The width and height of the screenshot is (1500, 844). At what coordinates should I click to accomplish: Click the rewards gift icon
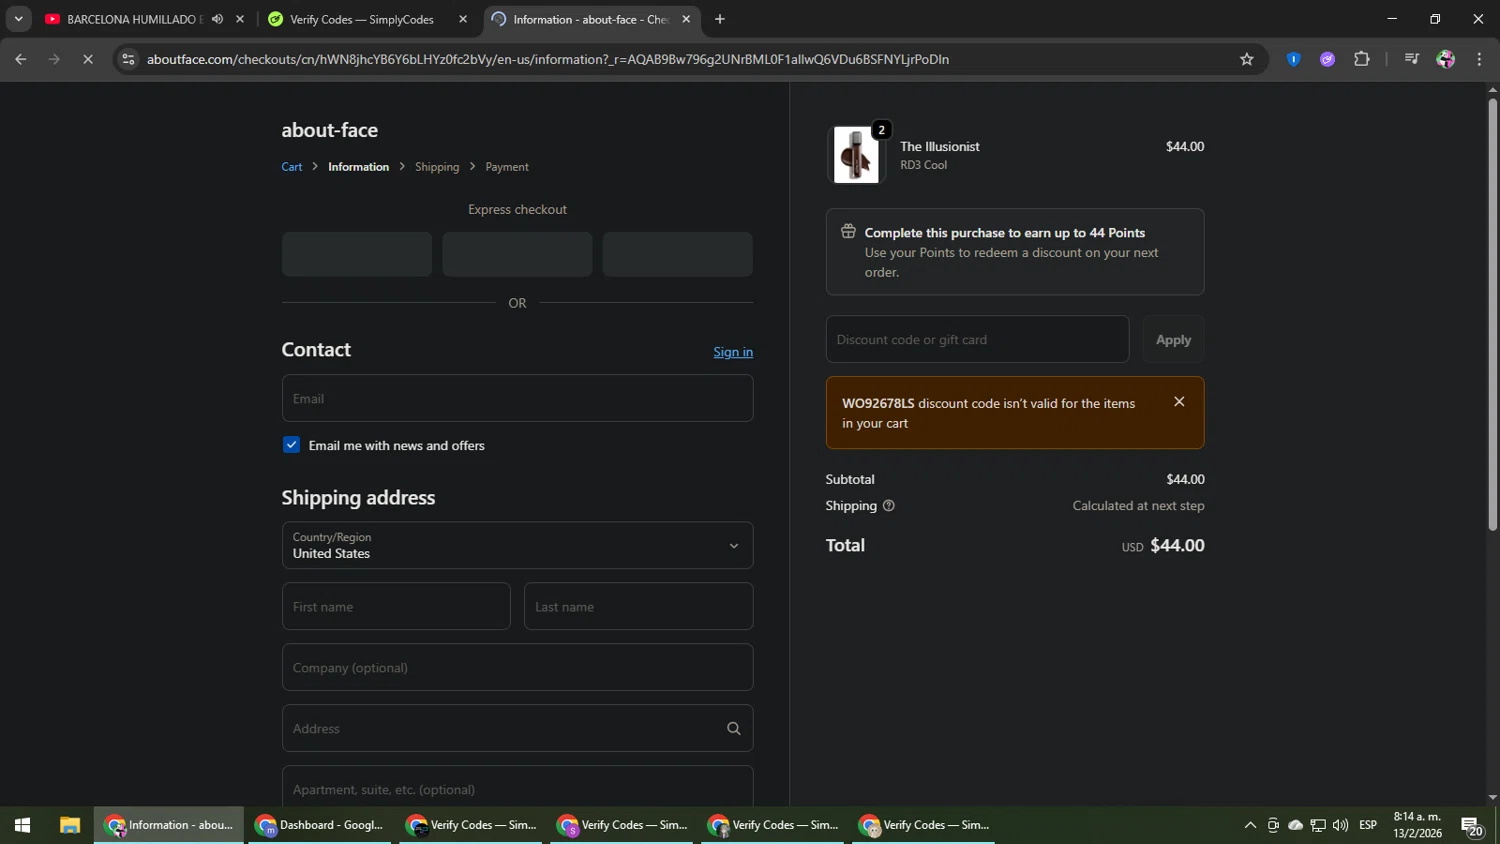[x=848, y=232]
